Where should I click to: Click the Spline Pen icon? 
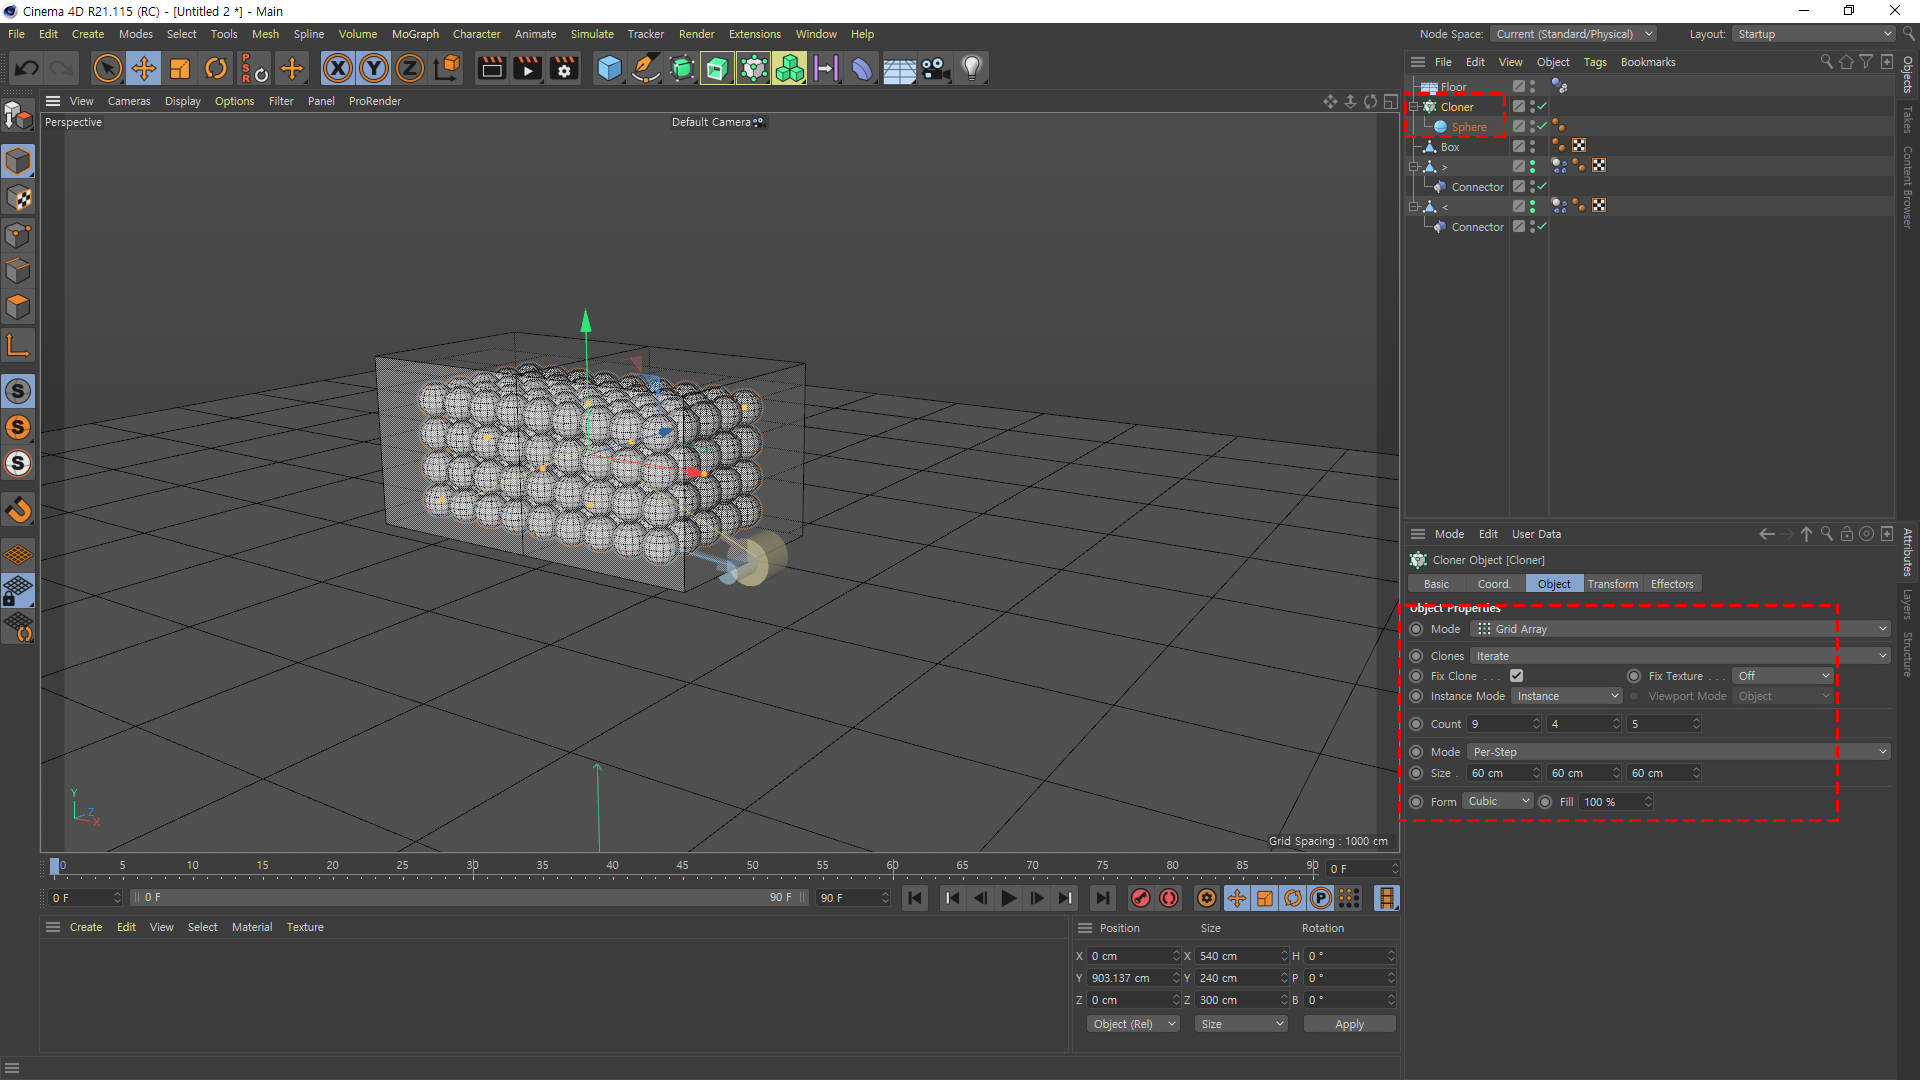click(x=646, y=68)
